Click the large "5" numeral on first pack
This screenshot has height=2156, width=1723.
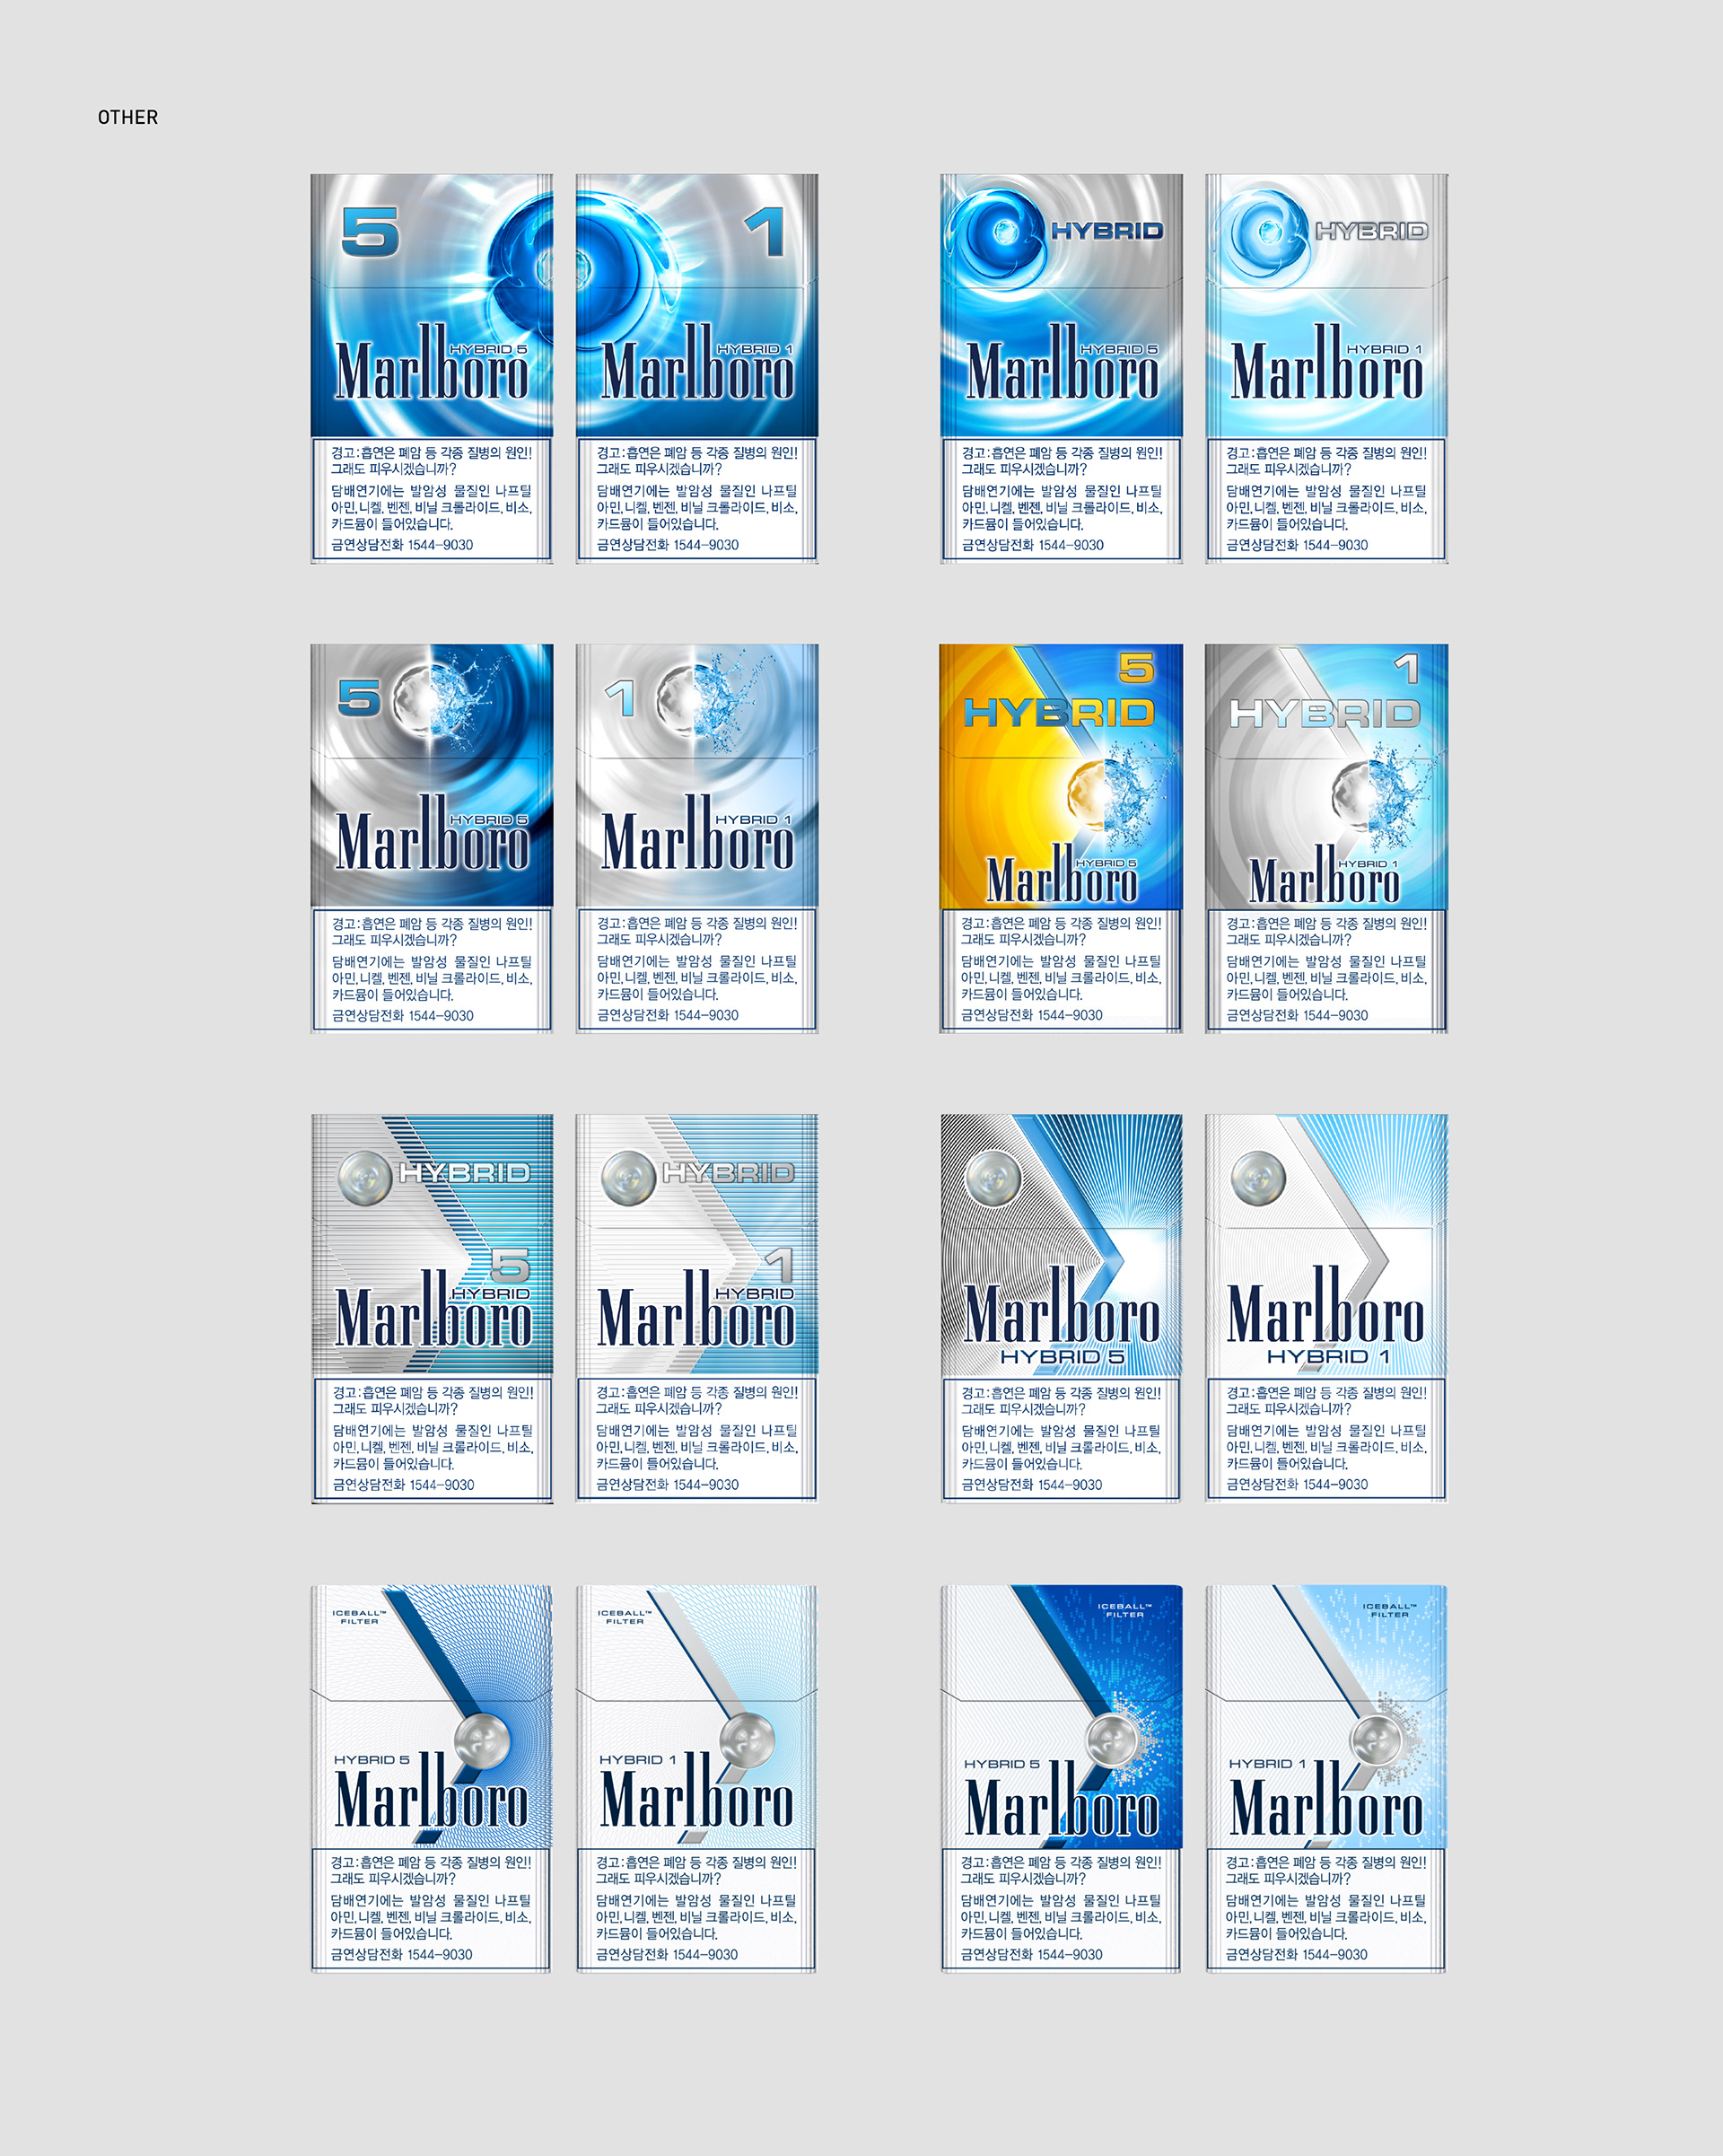pyautogui.click(x=370, y=232)
